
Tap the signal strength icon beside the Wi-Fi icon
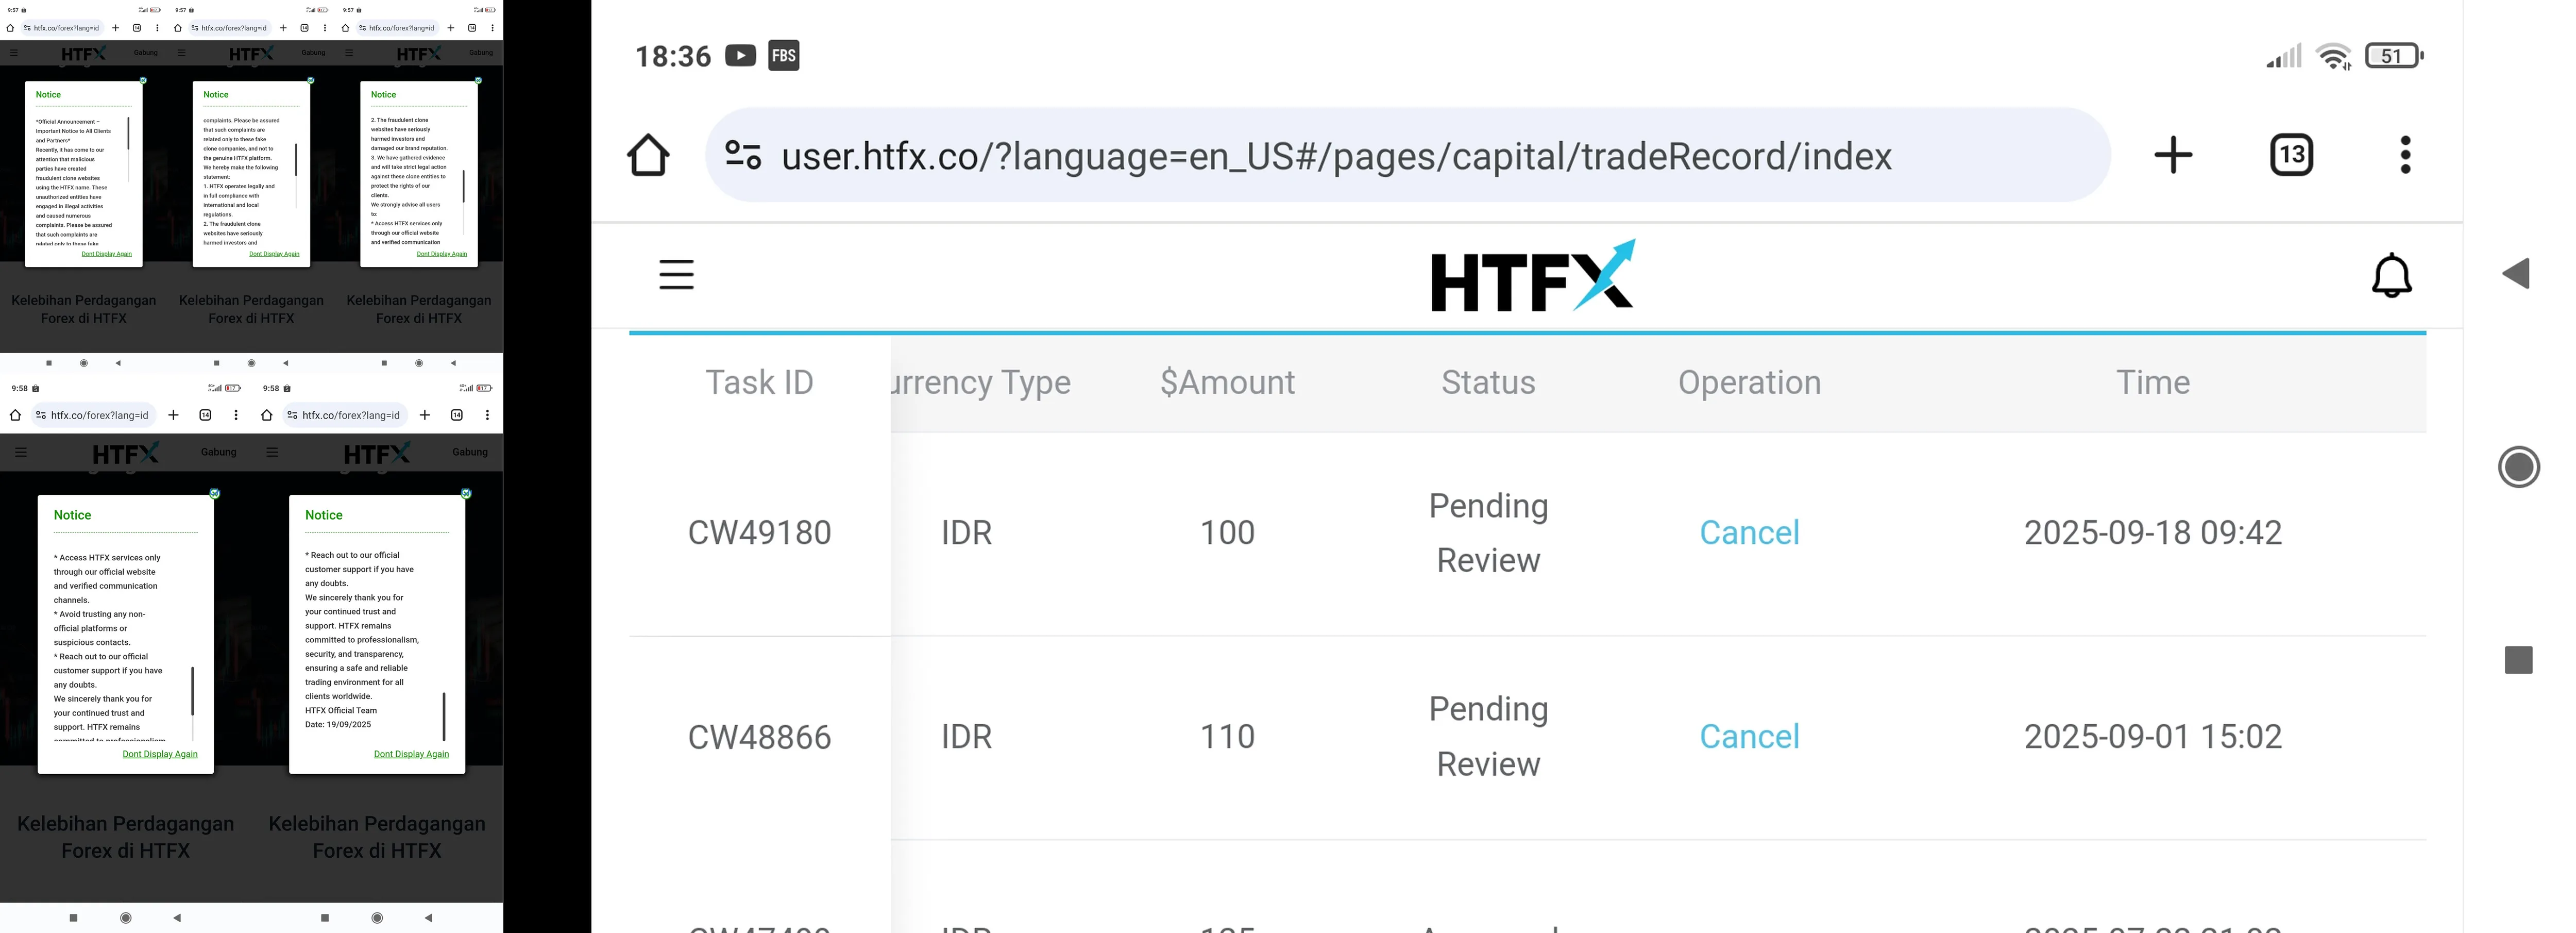[2284, 56]
